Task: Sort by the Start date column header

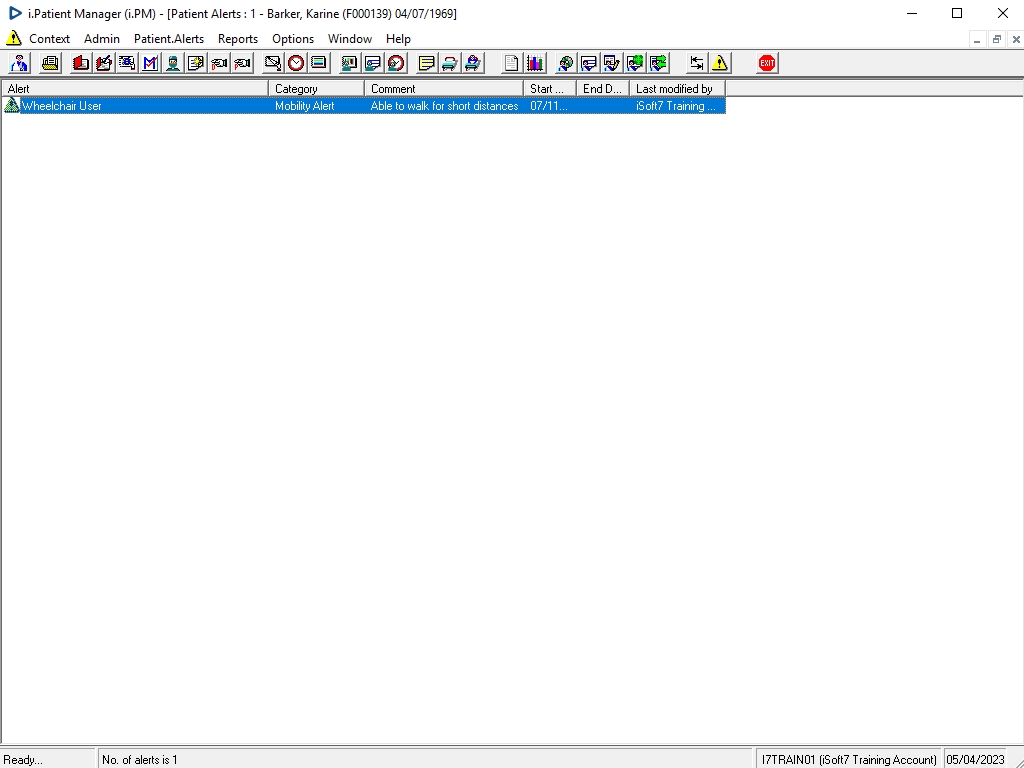Action: tap(549, 89)
